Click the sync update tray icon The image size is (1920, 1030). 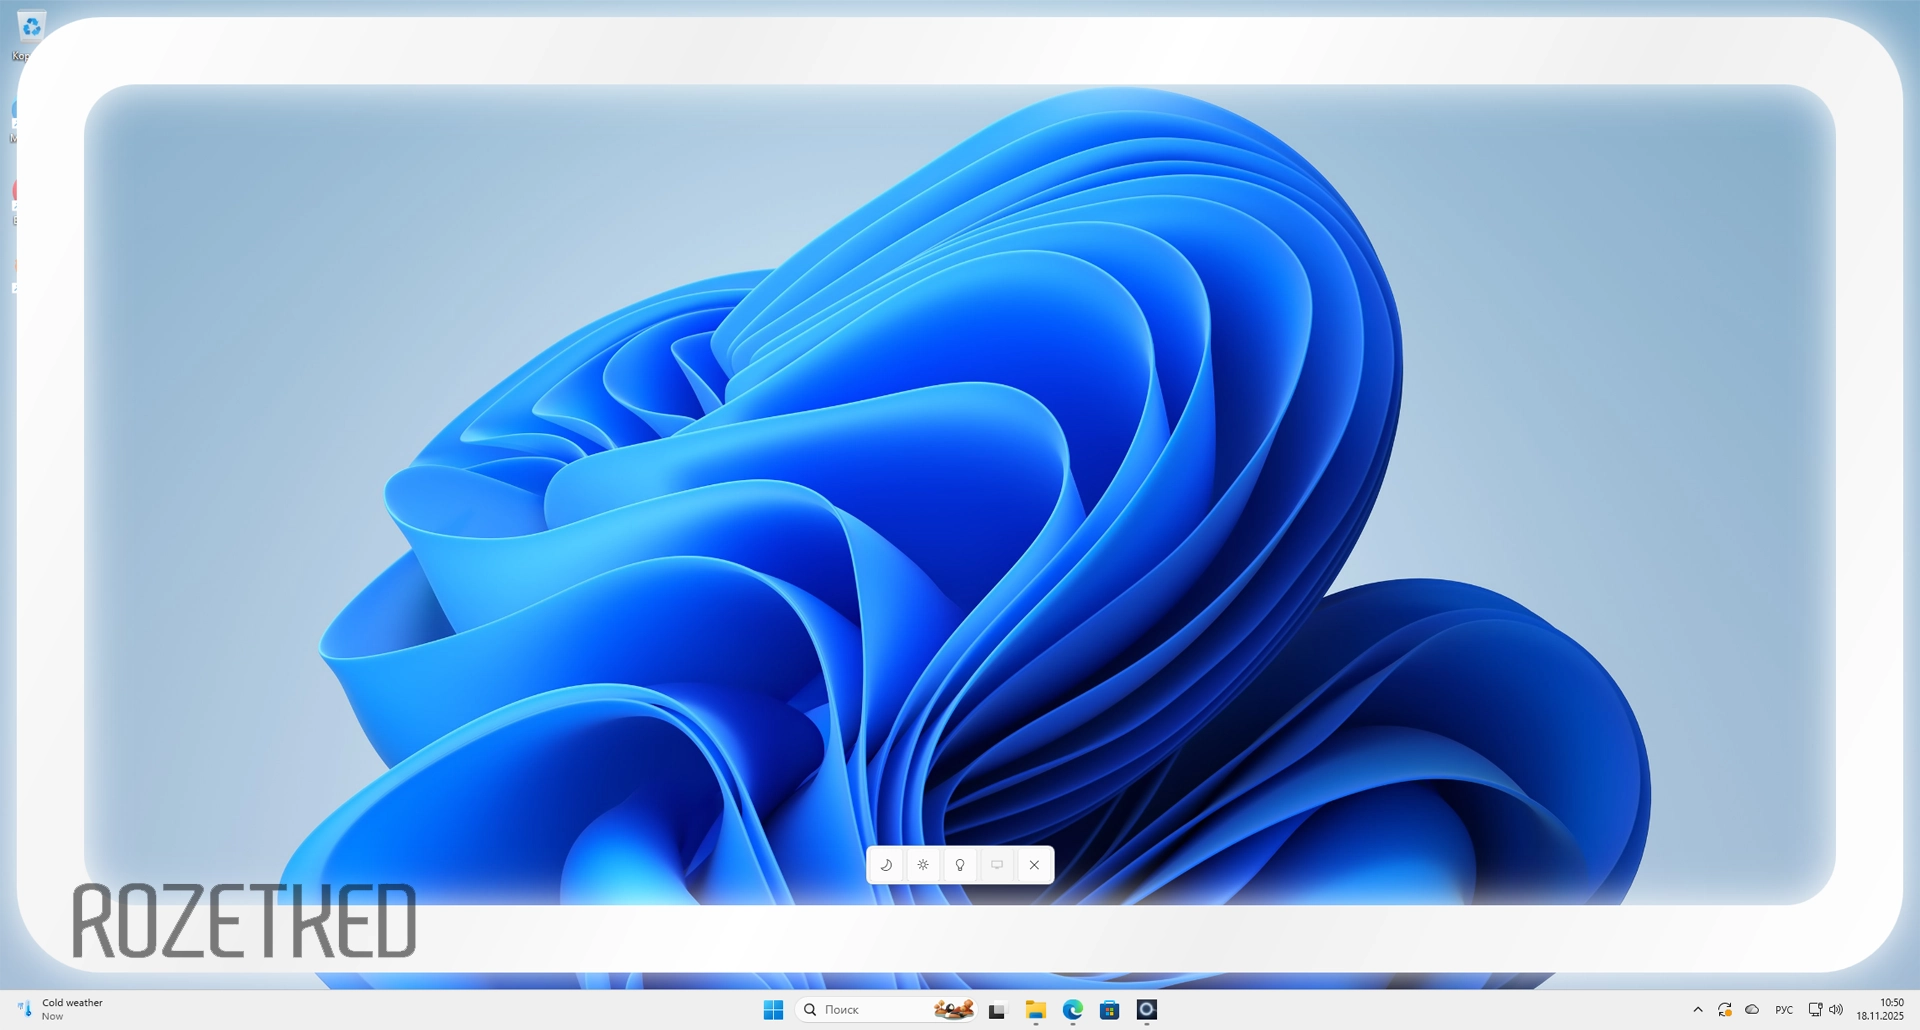(1725, 1010)
